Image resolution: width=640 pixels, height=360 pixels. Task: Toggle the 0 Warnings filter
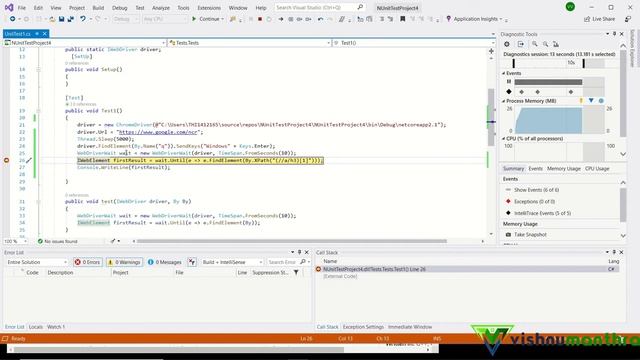124,262
